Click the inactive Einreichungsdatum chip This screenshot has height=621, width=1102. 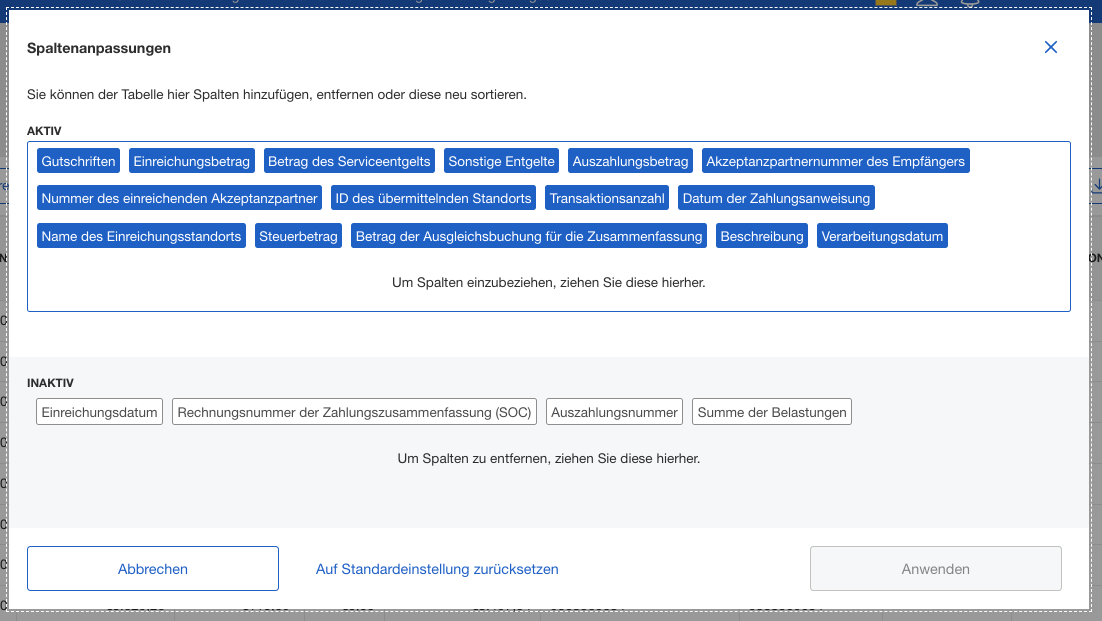coord(99,411)
